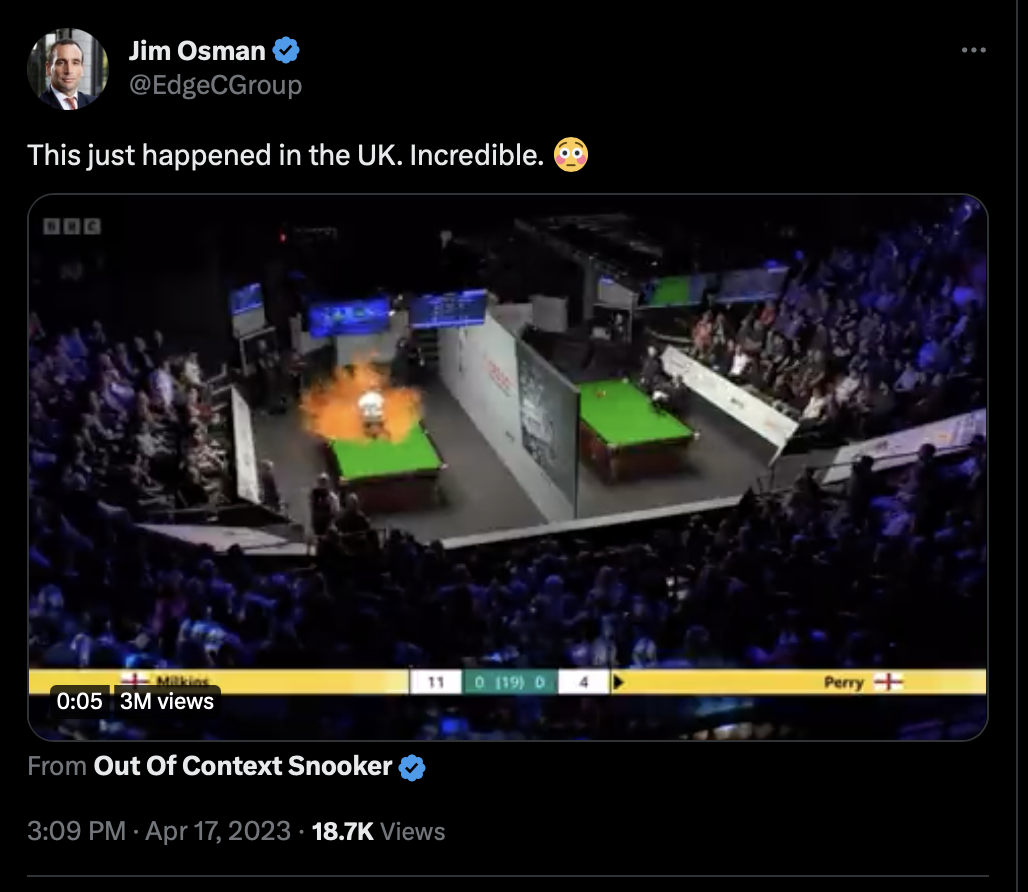The image size is (1028, 892).
Task: Click the England flag beside Perry
Action: point(888,682)
